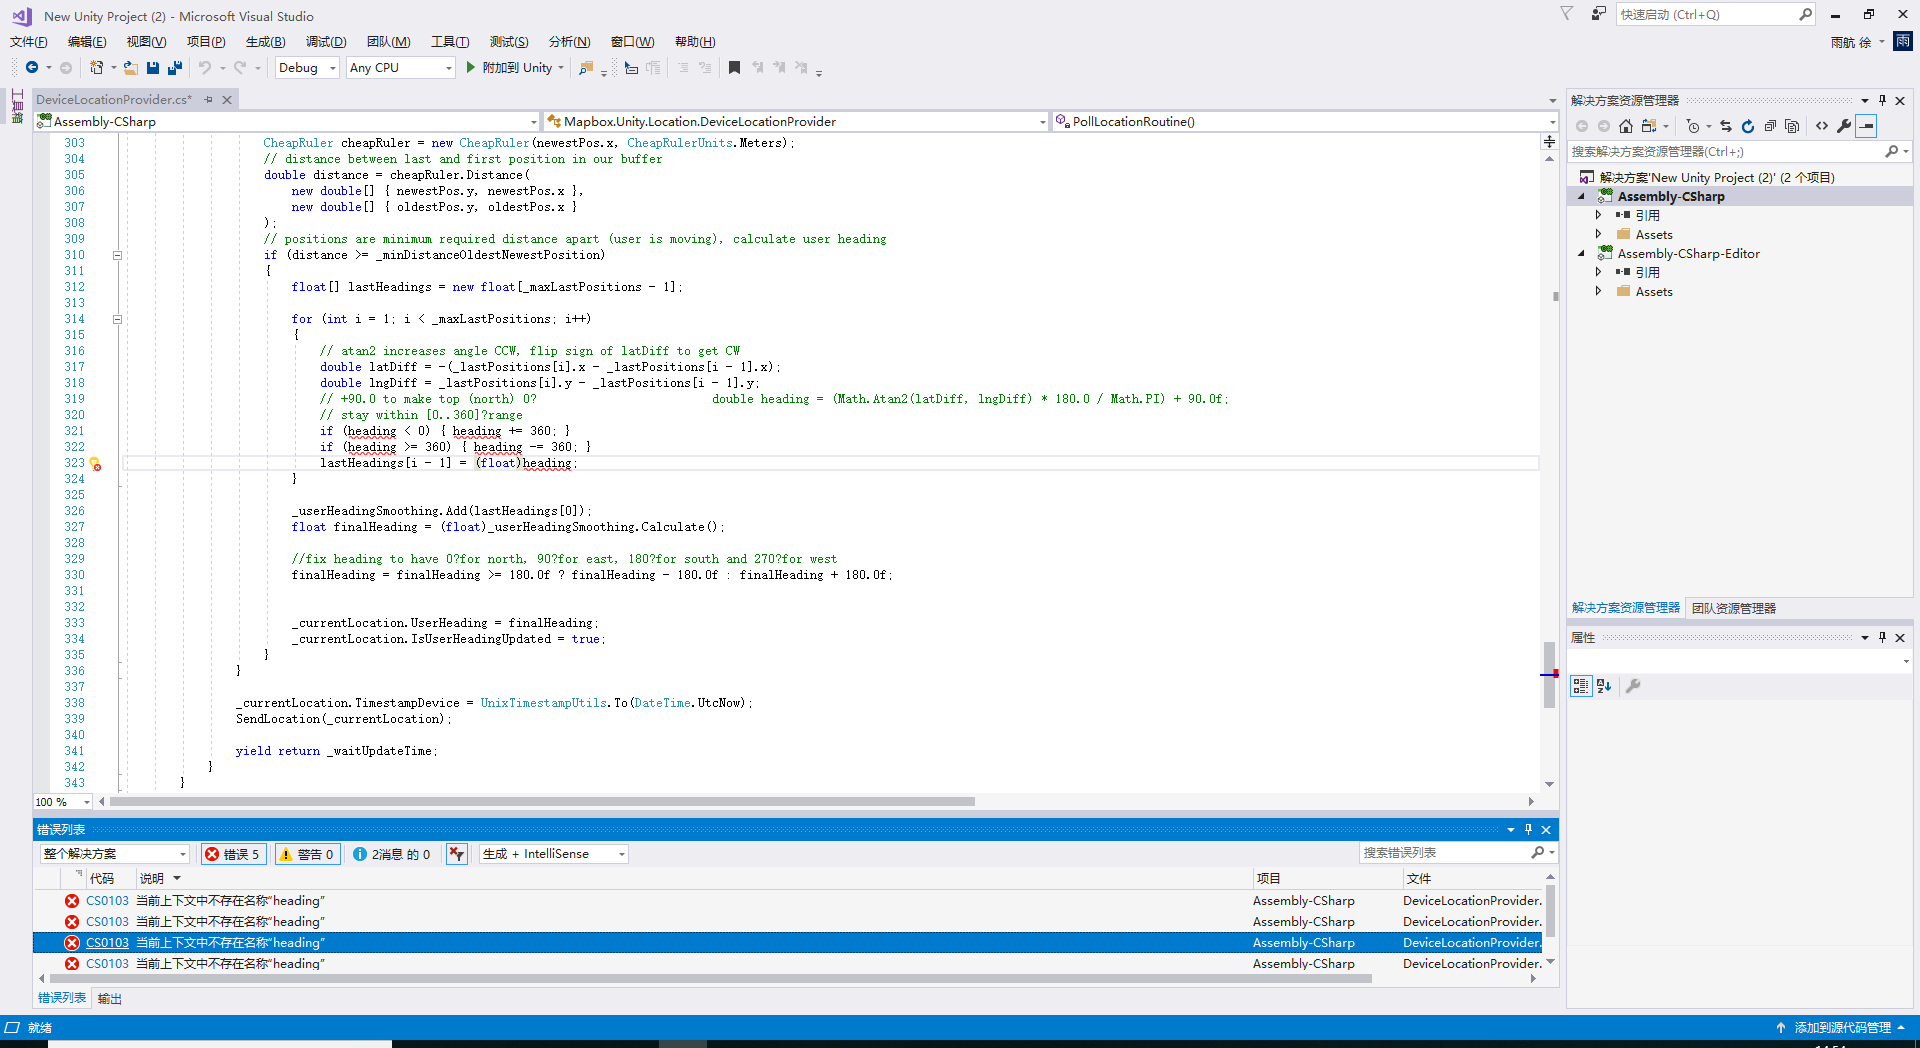Image resolution: width=1920 pixels, height=1048 pixels.
Task: Expand the Assets folder under Assembly-CSharp-Editor
Action: [x=1599, y=292]
